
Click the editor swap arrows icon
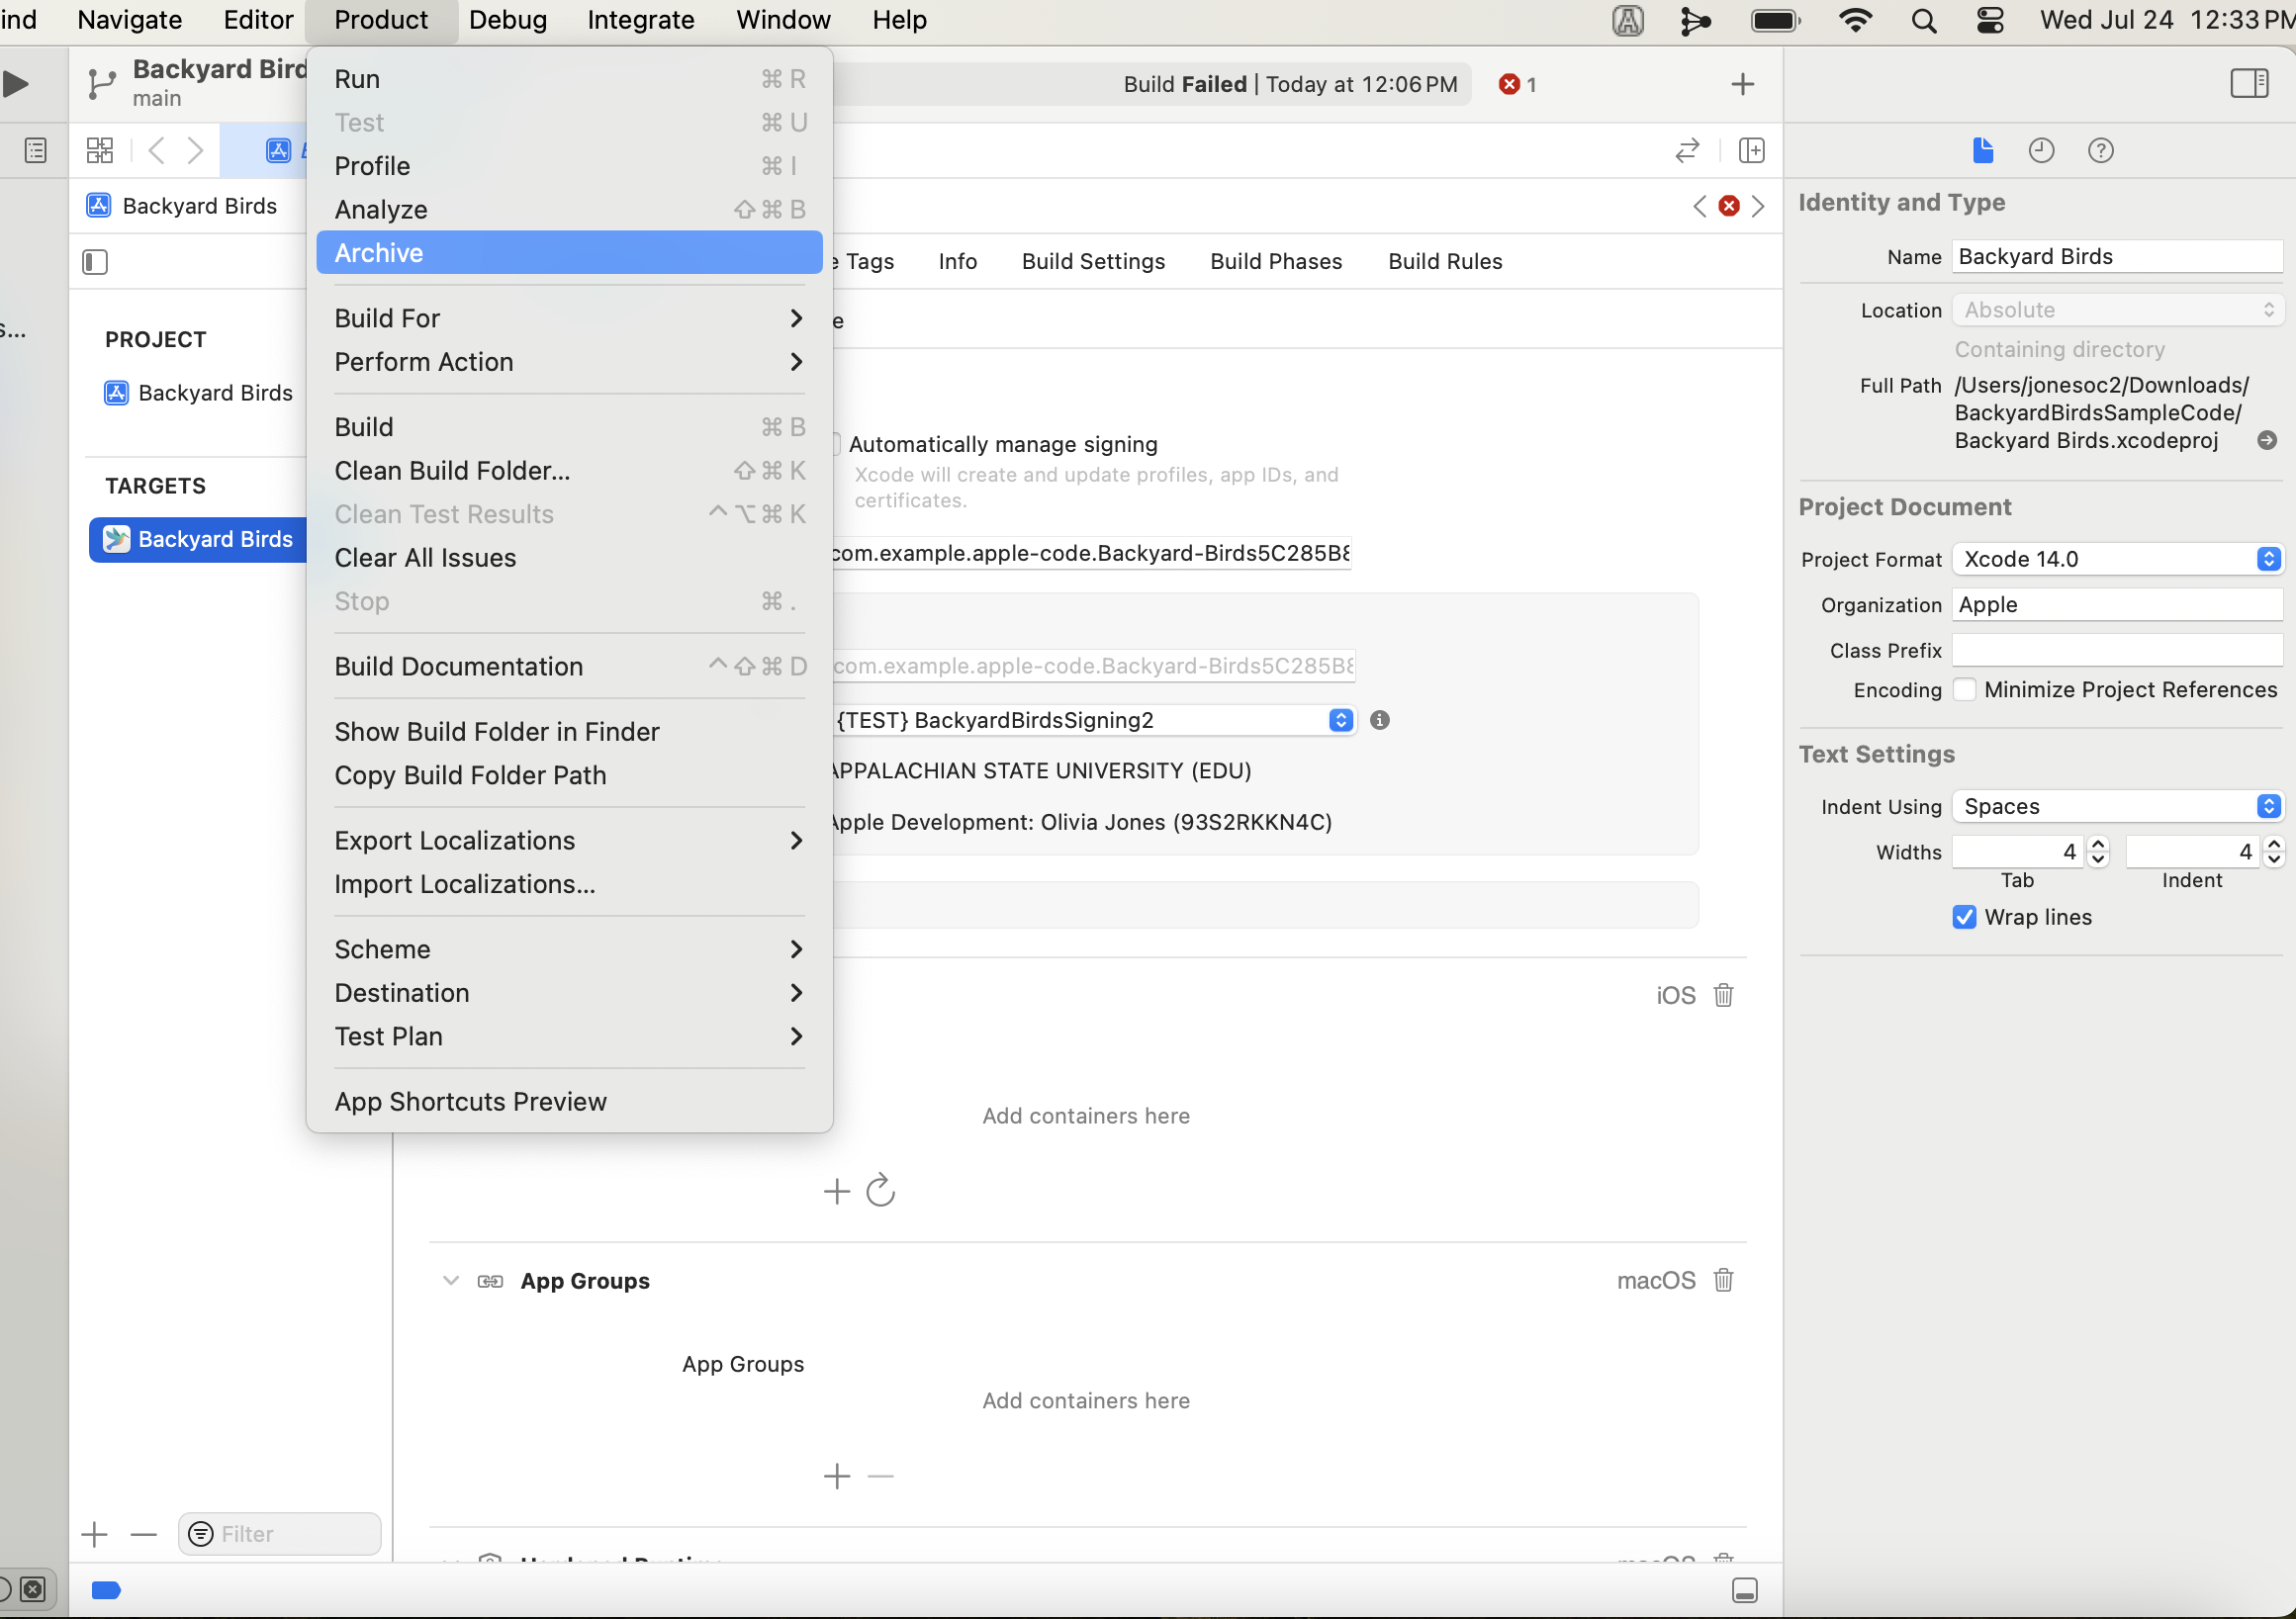pyautogui.click(x=1687, y=151)
